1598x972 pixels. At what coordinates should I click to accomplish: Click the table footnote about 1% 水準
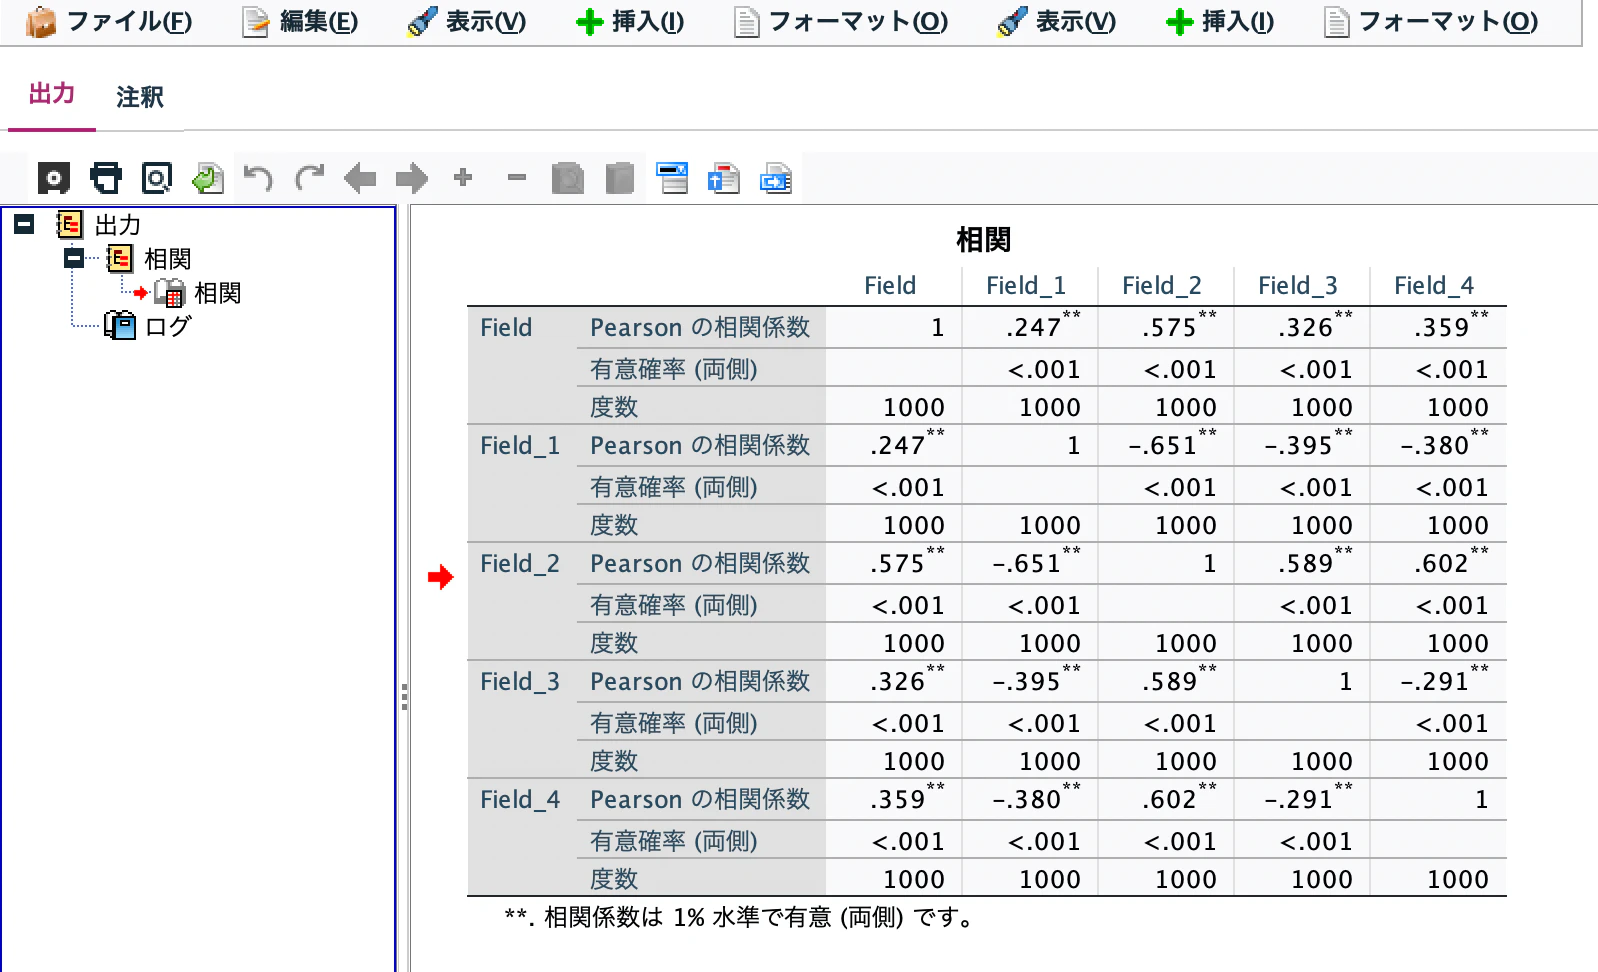pyautogui.click(x=742, y=917)
